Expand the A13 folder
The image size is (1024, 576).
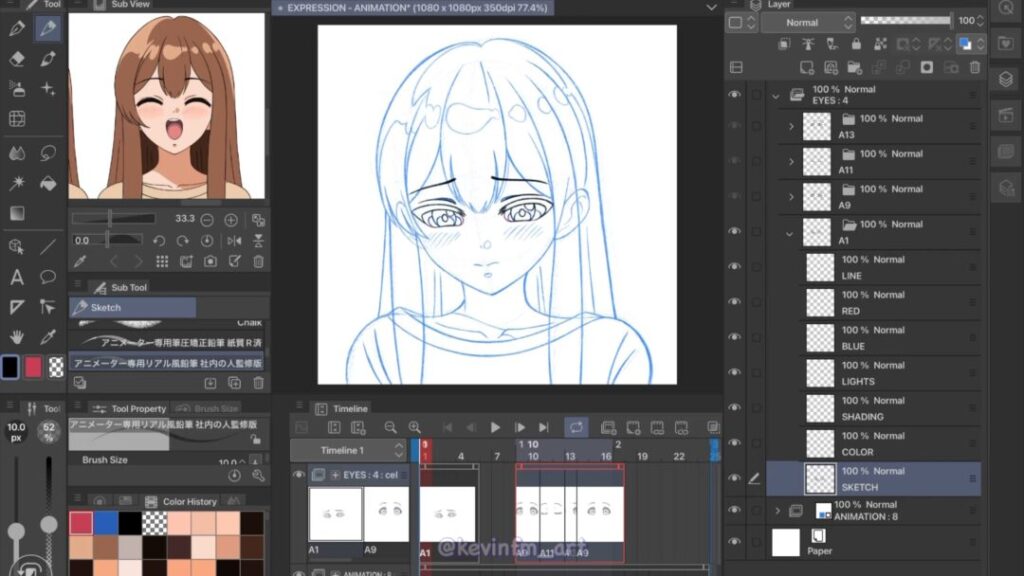coord(791,126)
